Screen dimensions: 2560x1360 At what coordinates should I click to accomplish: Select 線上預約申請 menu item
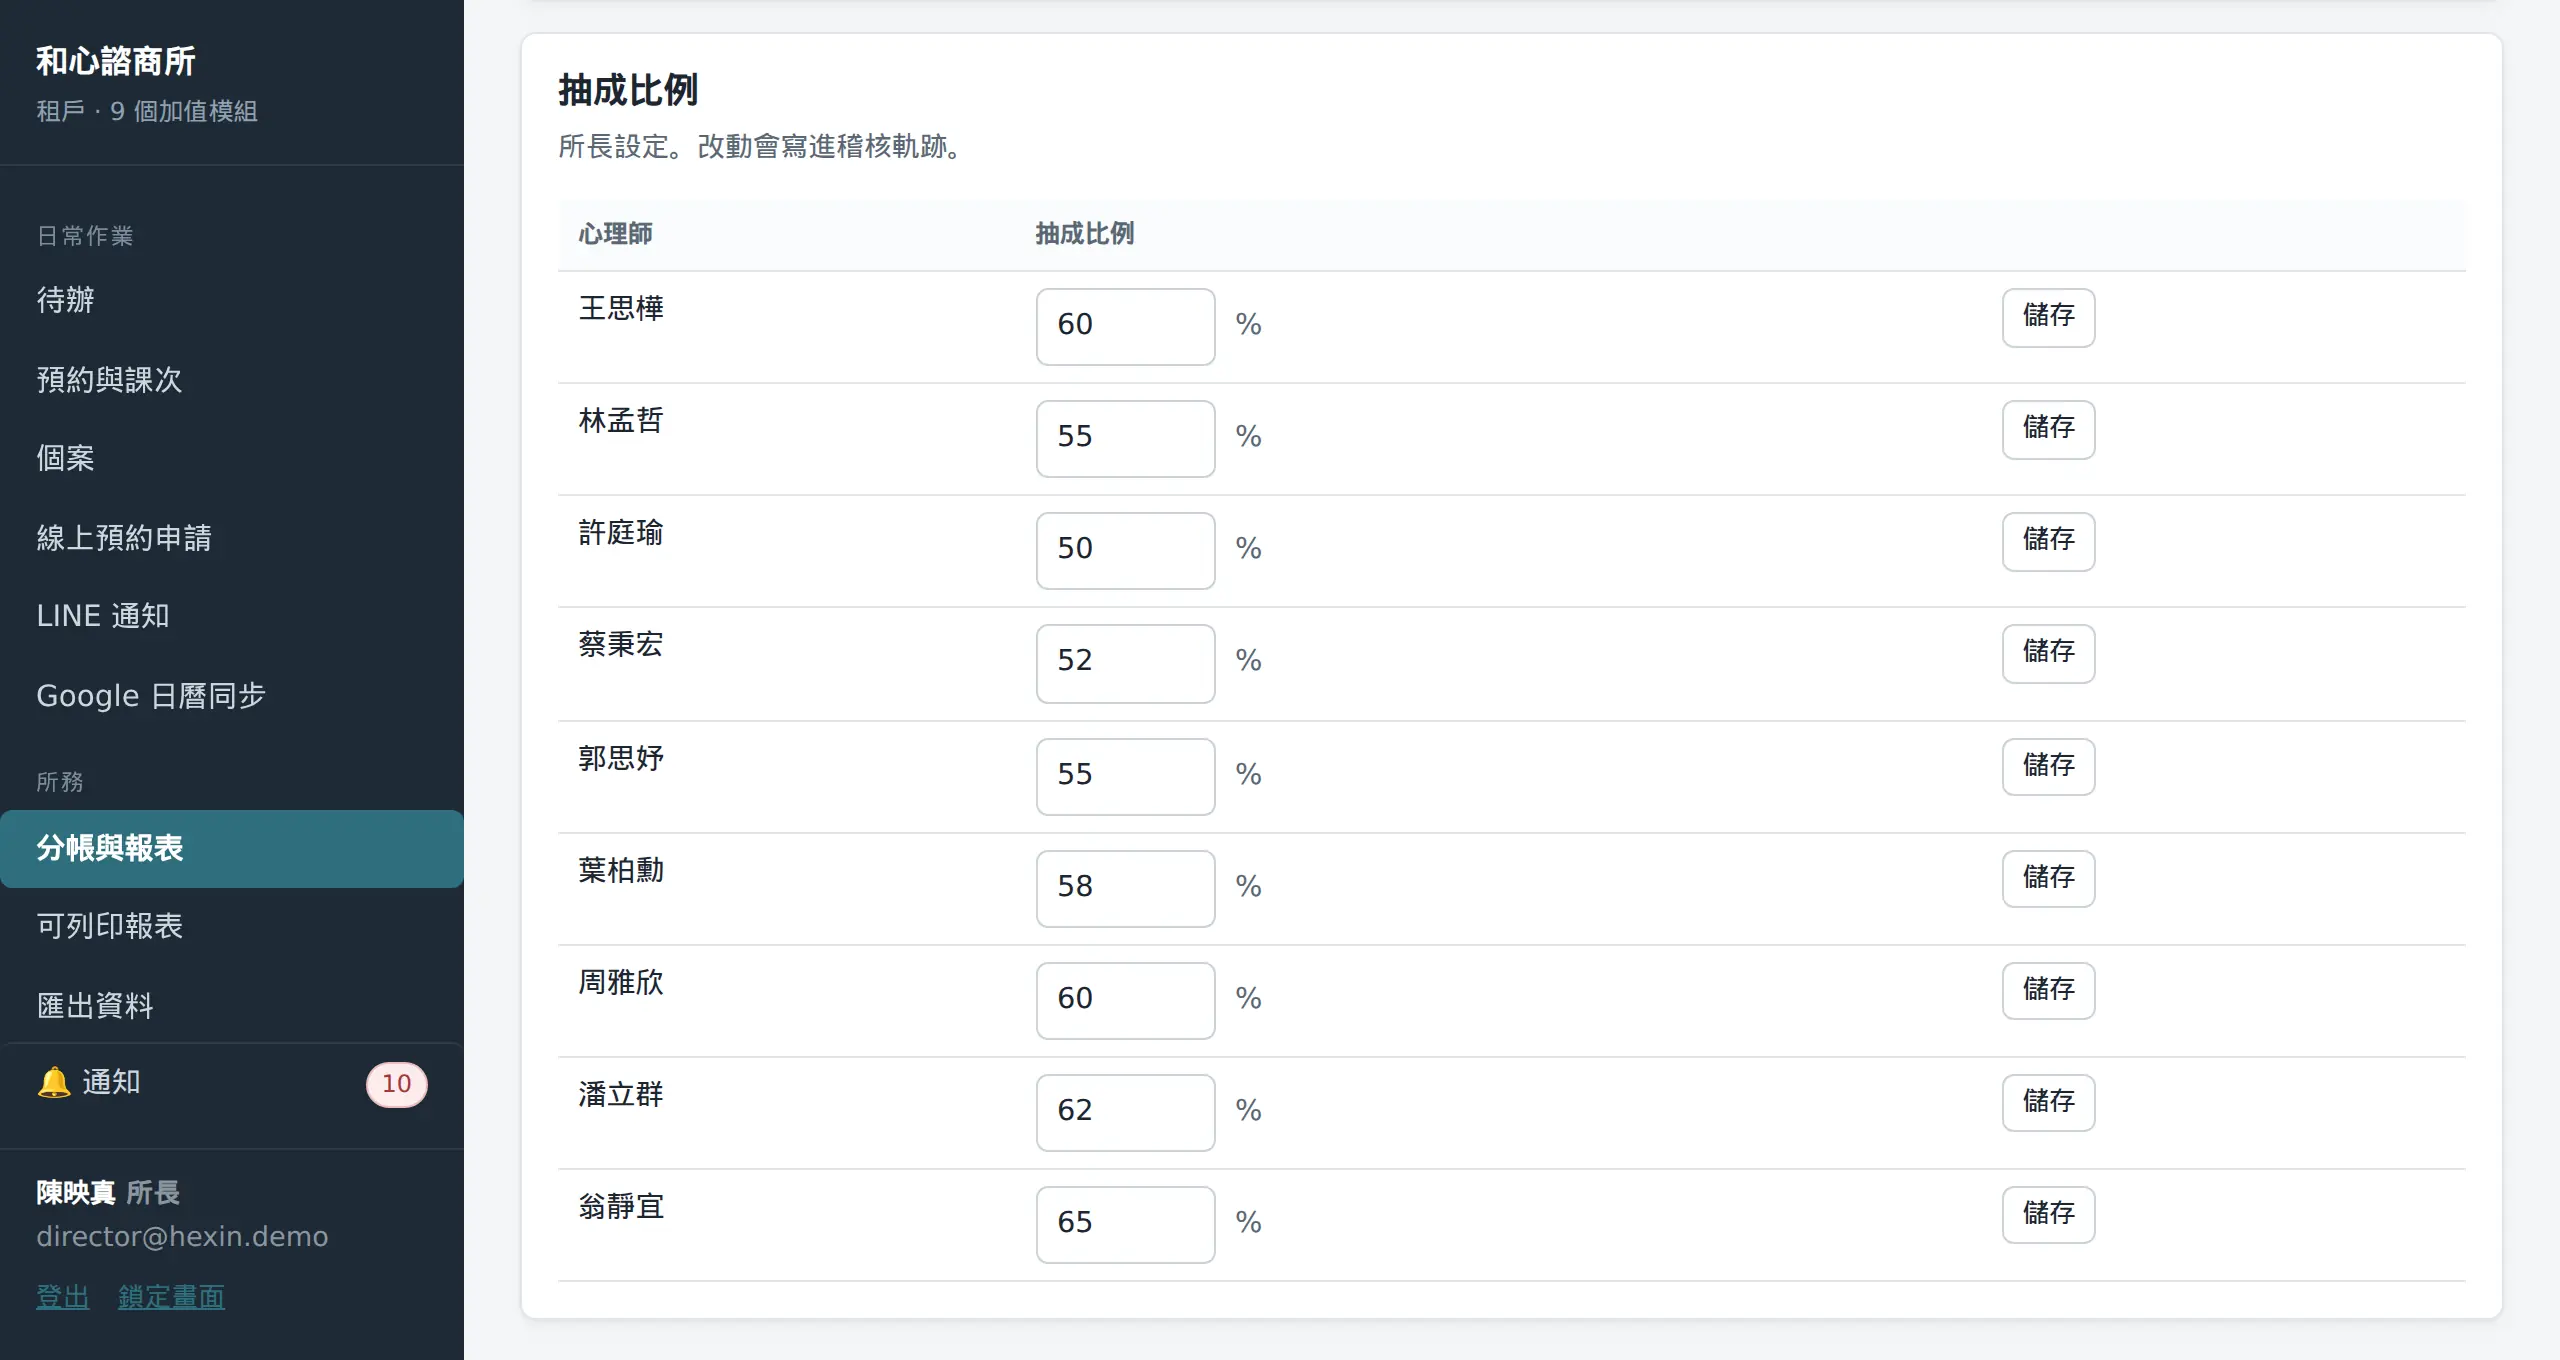coord(232,538)
